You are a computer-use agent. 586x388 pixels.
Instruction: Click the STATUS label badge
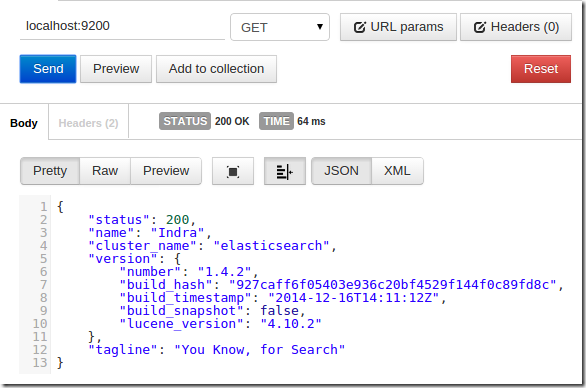point(185,121)
